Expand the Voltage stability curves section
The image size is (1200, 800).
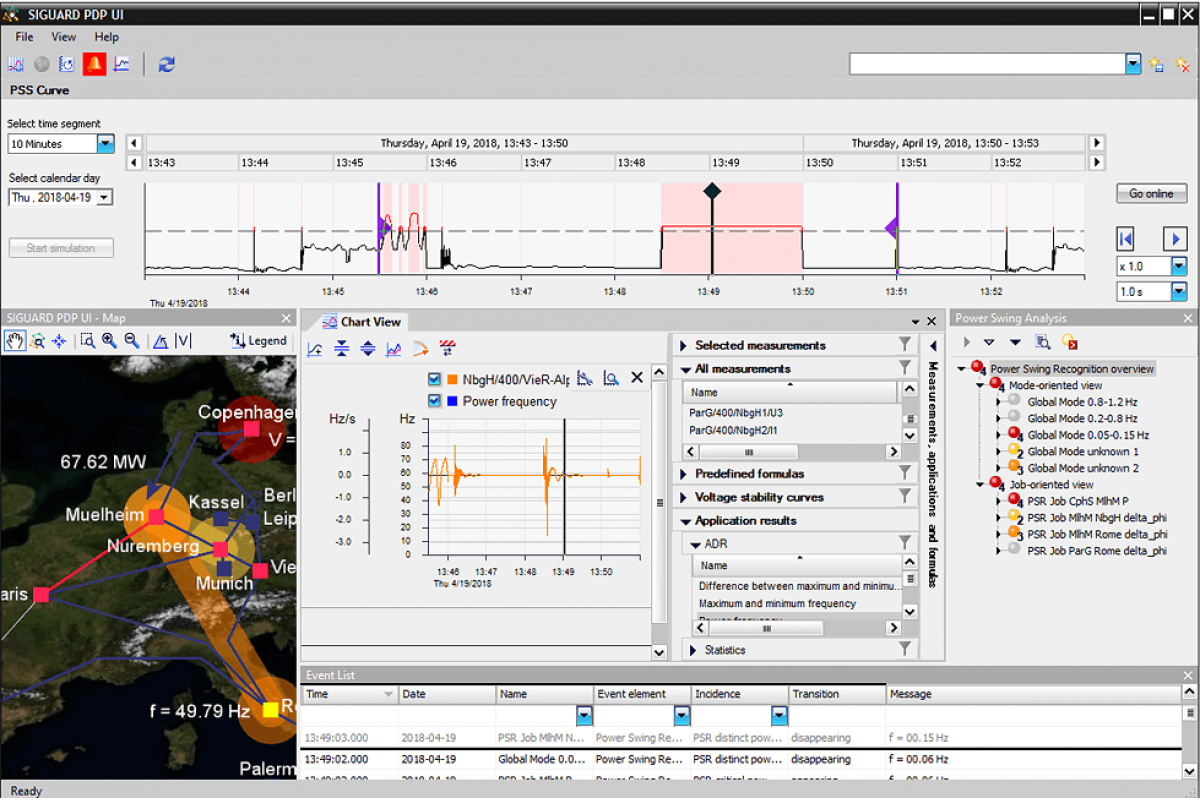[685, 497]
